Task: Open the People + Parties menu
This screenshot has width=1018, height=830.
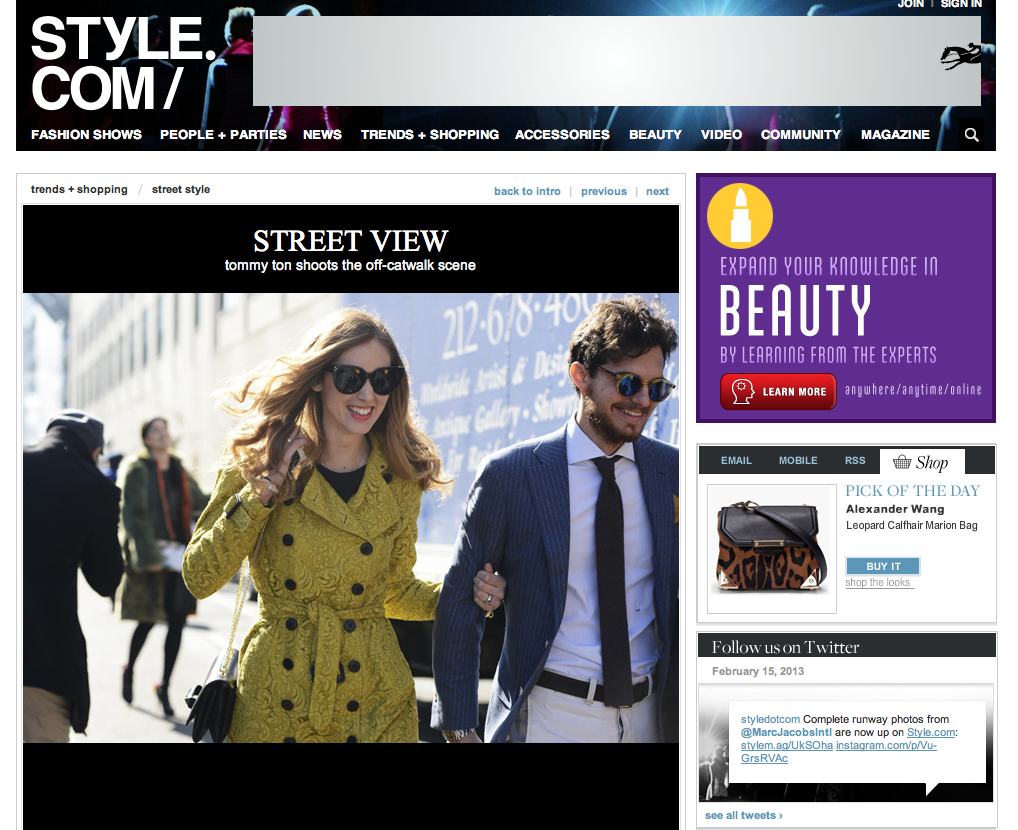Action: (223, 134)
